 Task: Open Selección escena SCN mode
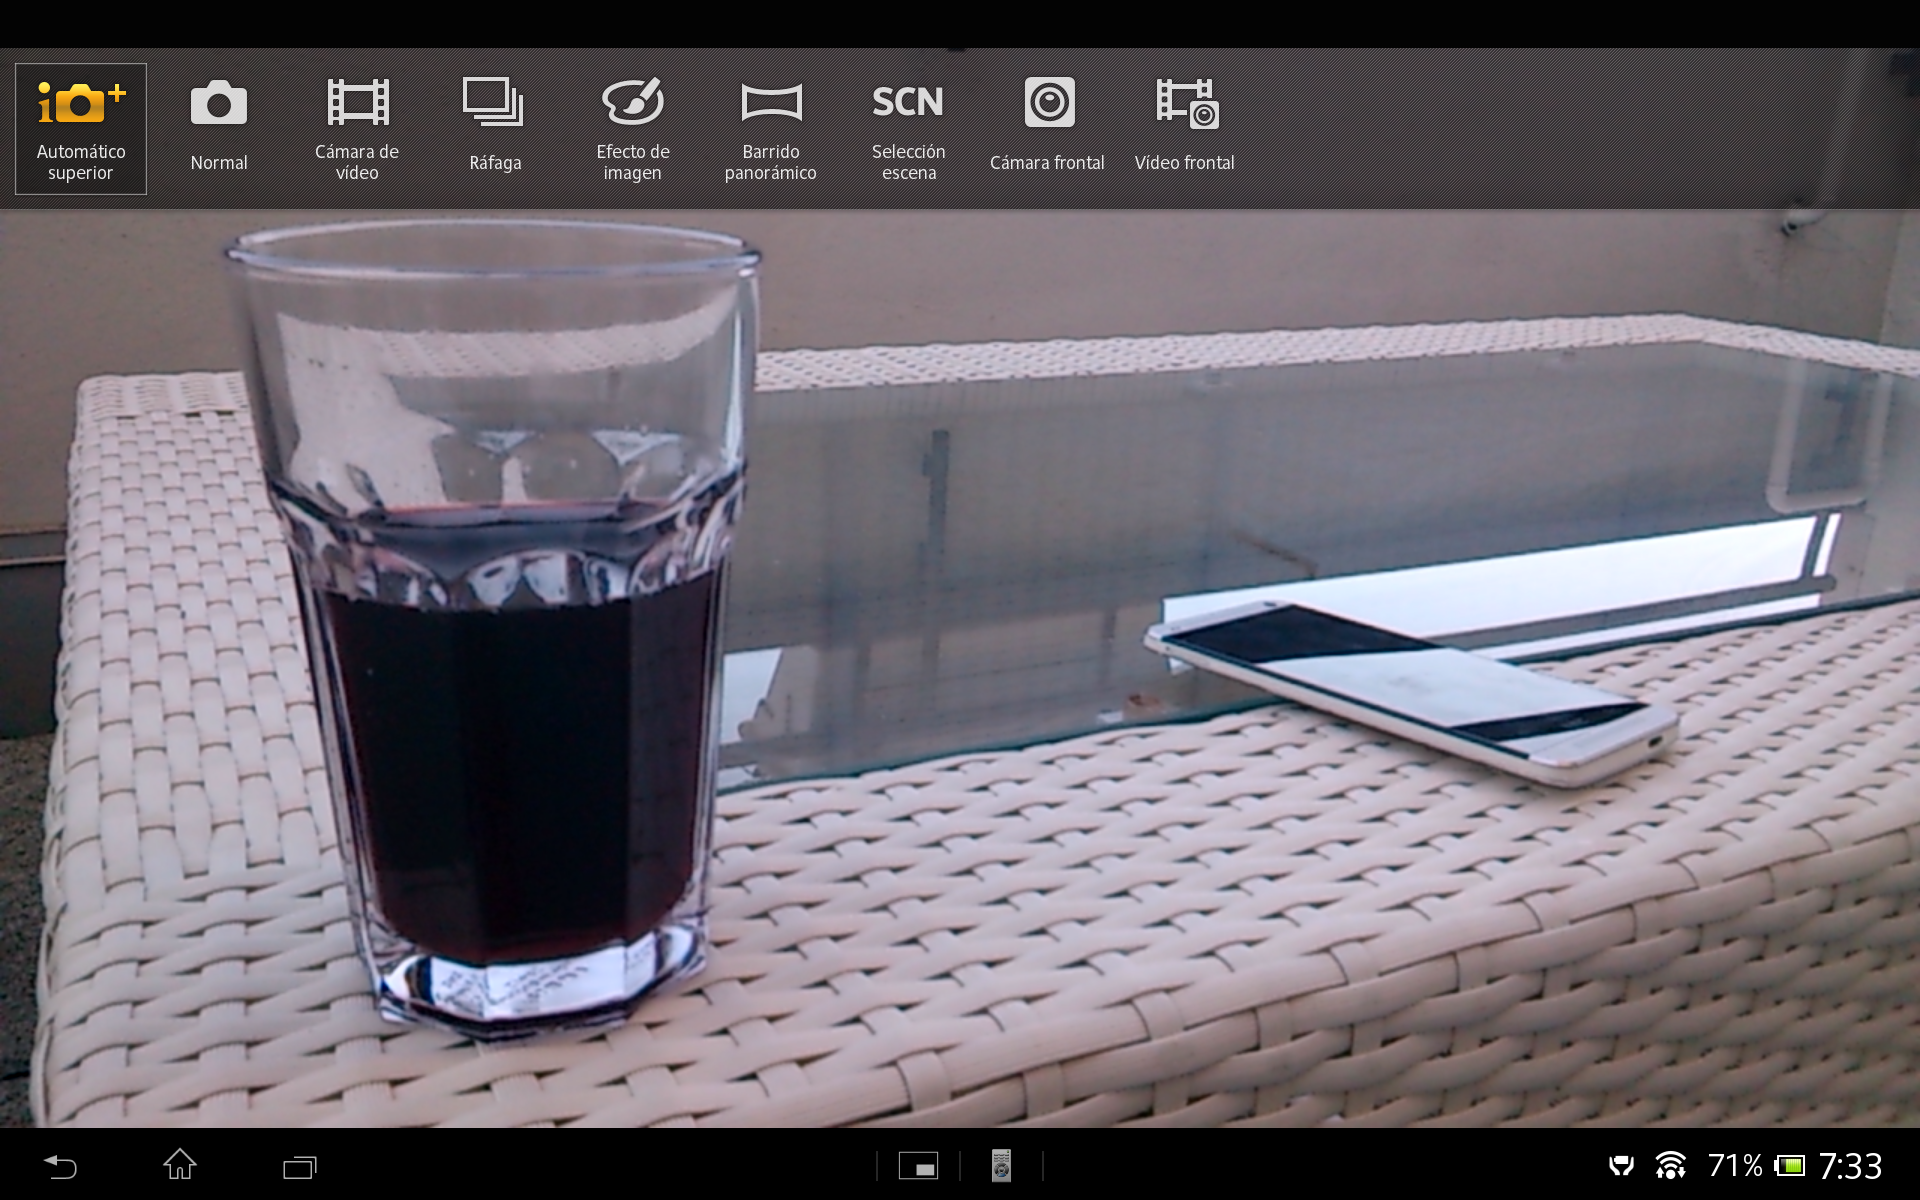[x=908, y=128]
